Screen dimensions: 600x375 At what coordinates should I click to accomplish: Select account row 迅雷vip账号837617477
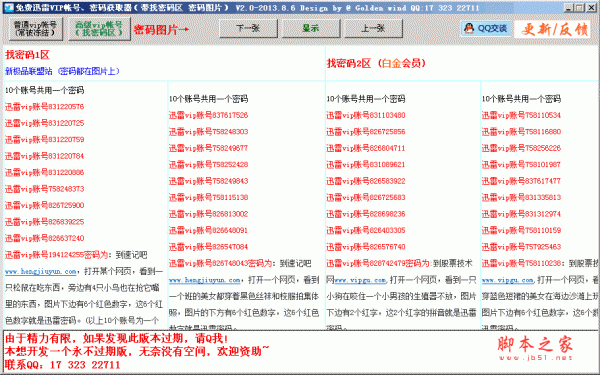pos(521,181)
